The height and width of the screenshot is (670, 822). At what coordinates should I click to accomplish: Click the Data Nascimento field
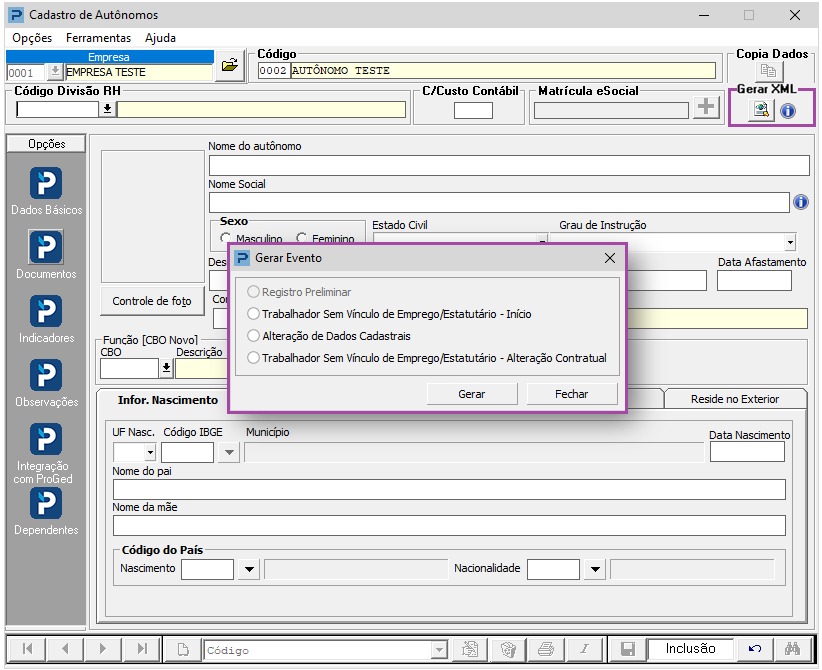(747, 452)
